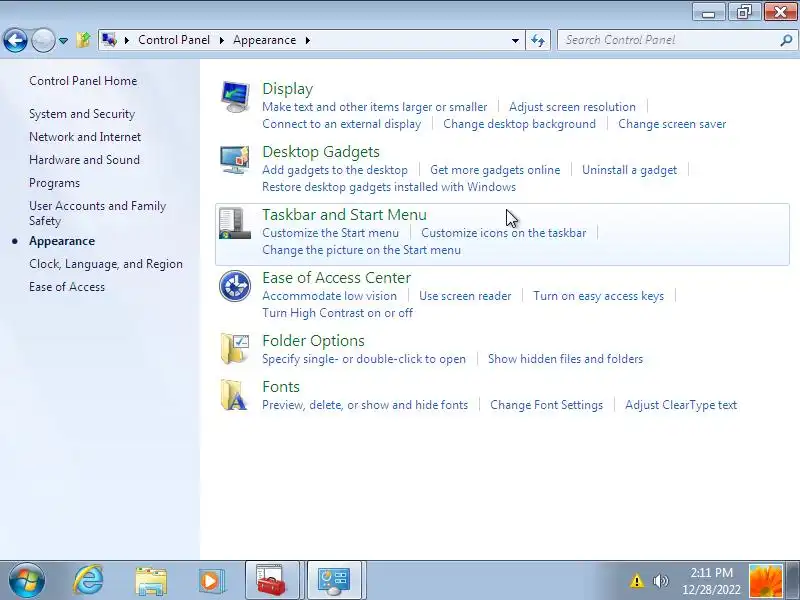Open the address bar history dropdown
The width and height of the screenshot is (800, 600).
(515, 40)
